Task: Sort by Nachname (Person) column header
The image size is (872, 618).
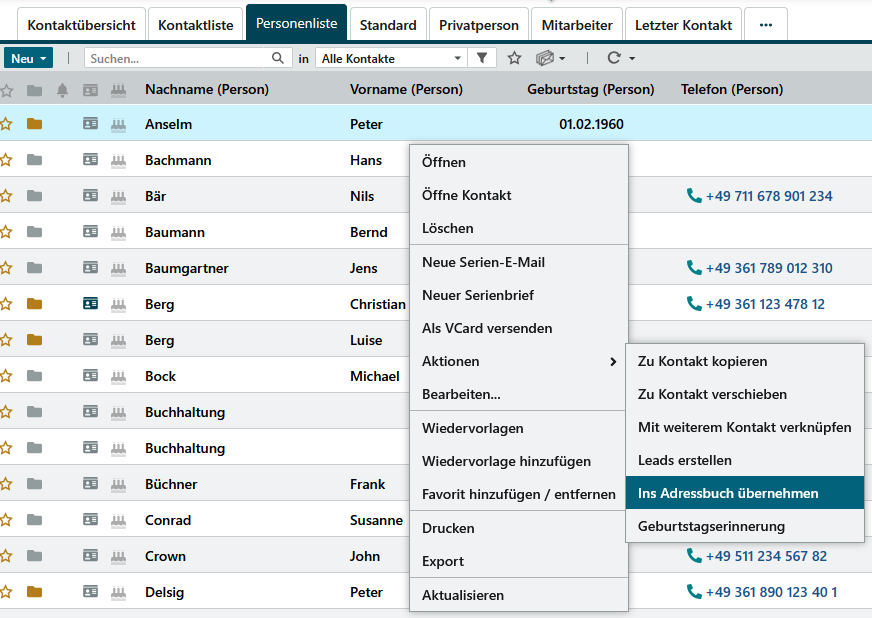Action: (x=207, y=90)
